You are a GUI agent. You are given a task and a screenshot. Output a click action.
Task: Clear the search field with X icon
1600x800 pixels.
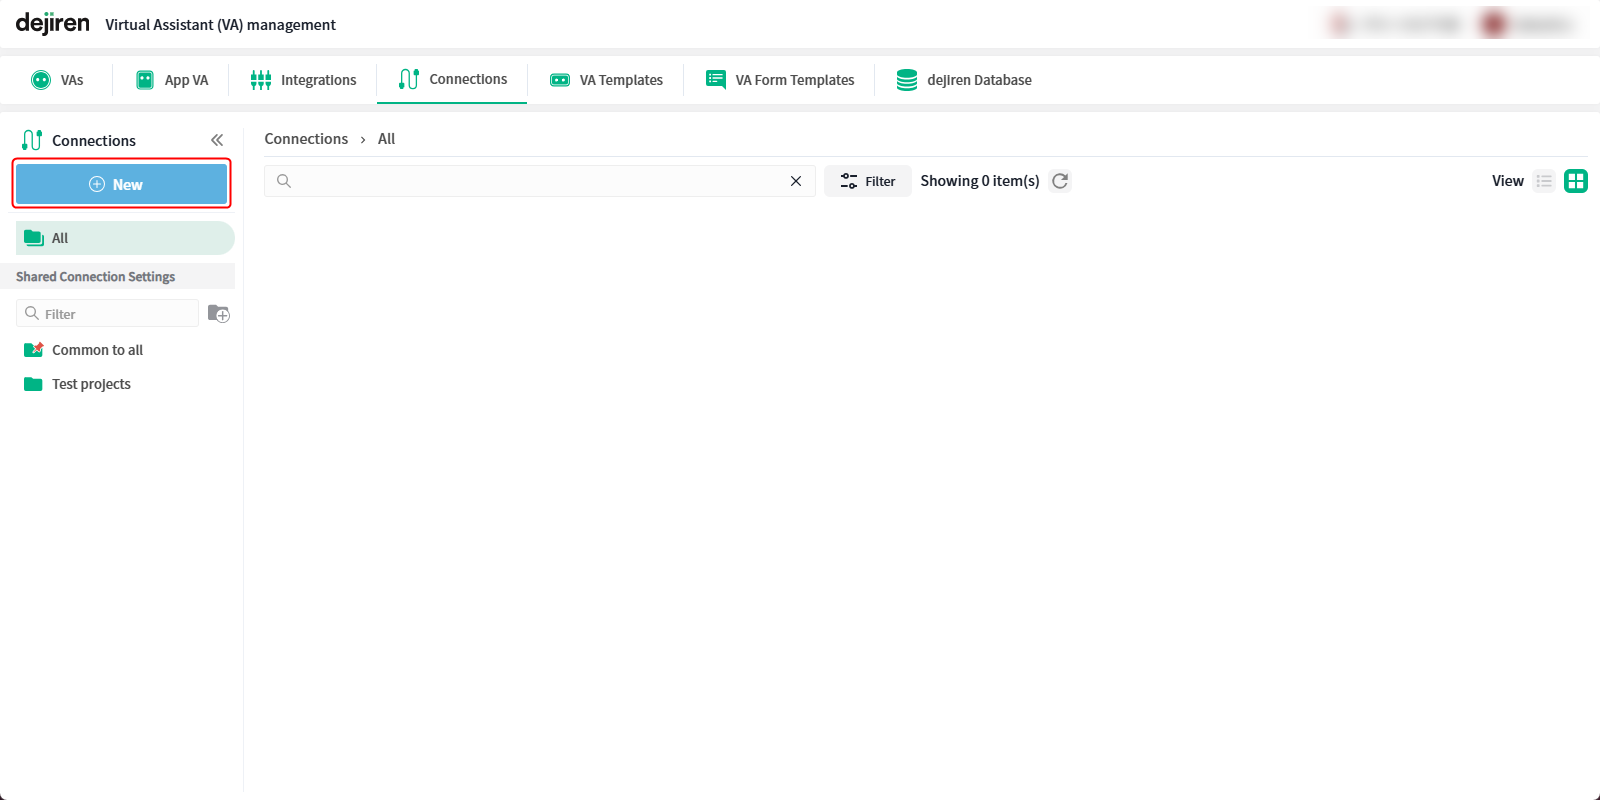coord(796,181)
